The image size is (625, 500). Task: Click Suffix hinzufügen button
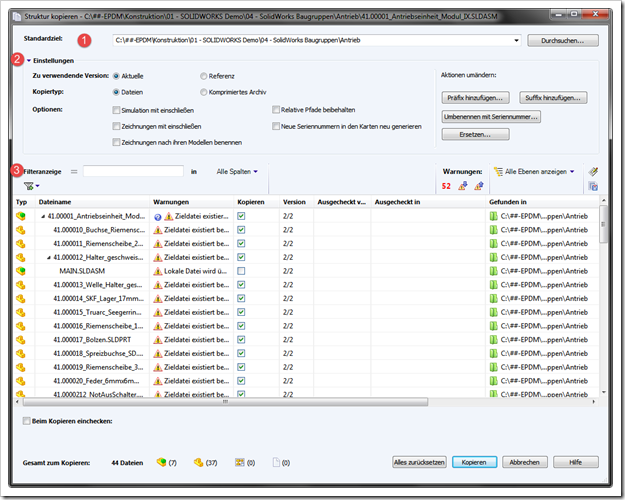[553, 98]
